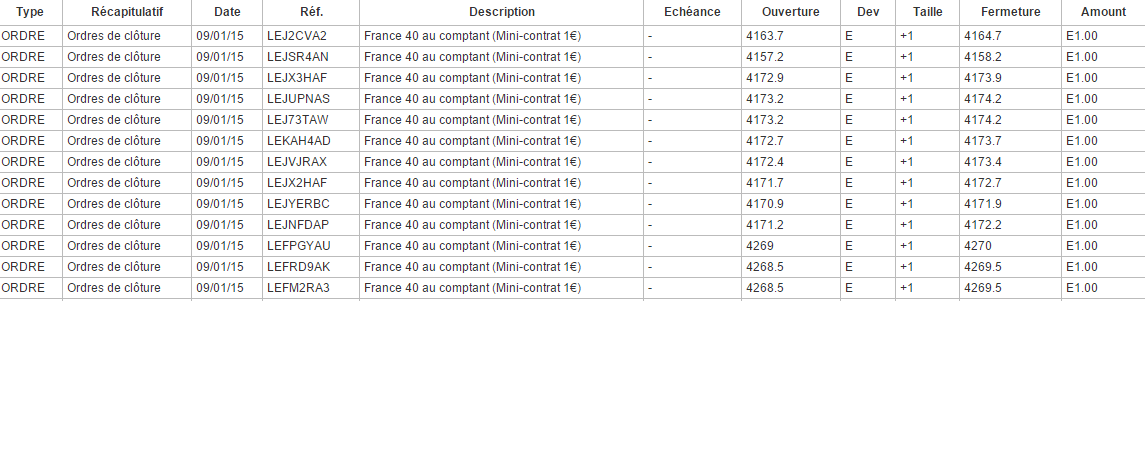Select the Taille column header
The image size is (1145, 459).
pos(927,12)
